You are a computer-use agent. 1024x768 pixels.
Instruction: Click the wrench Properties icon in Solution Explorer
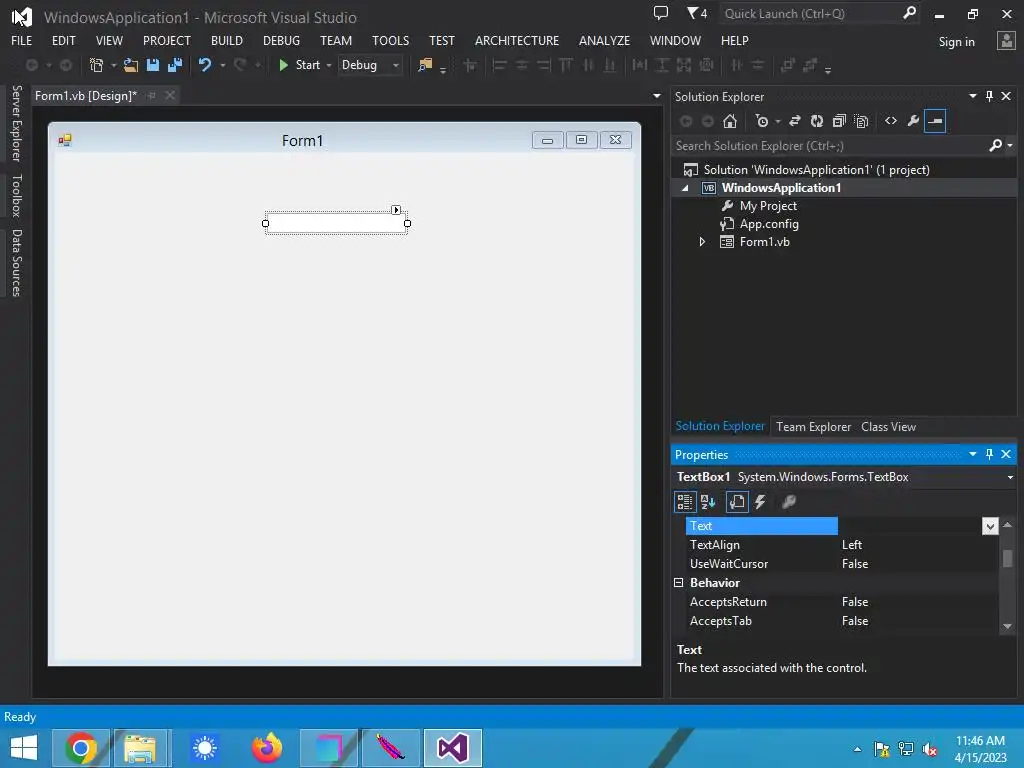click(x=913, y=121)
